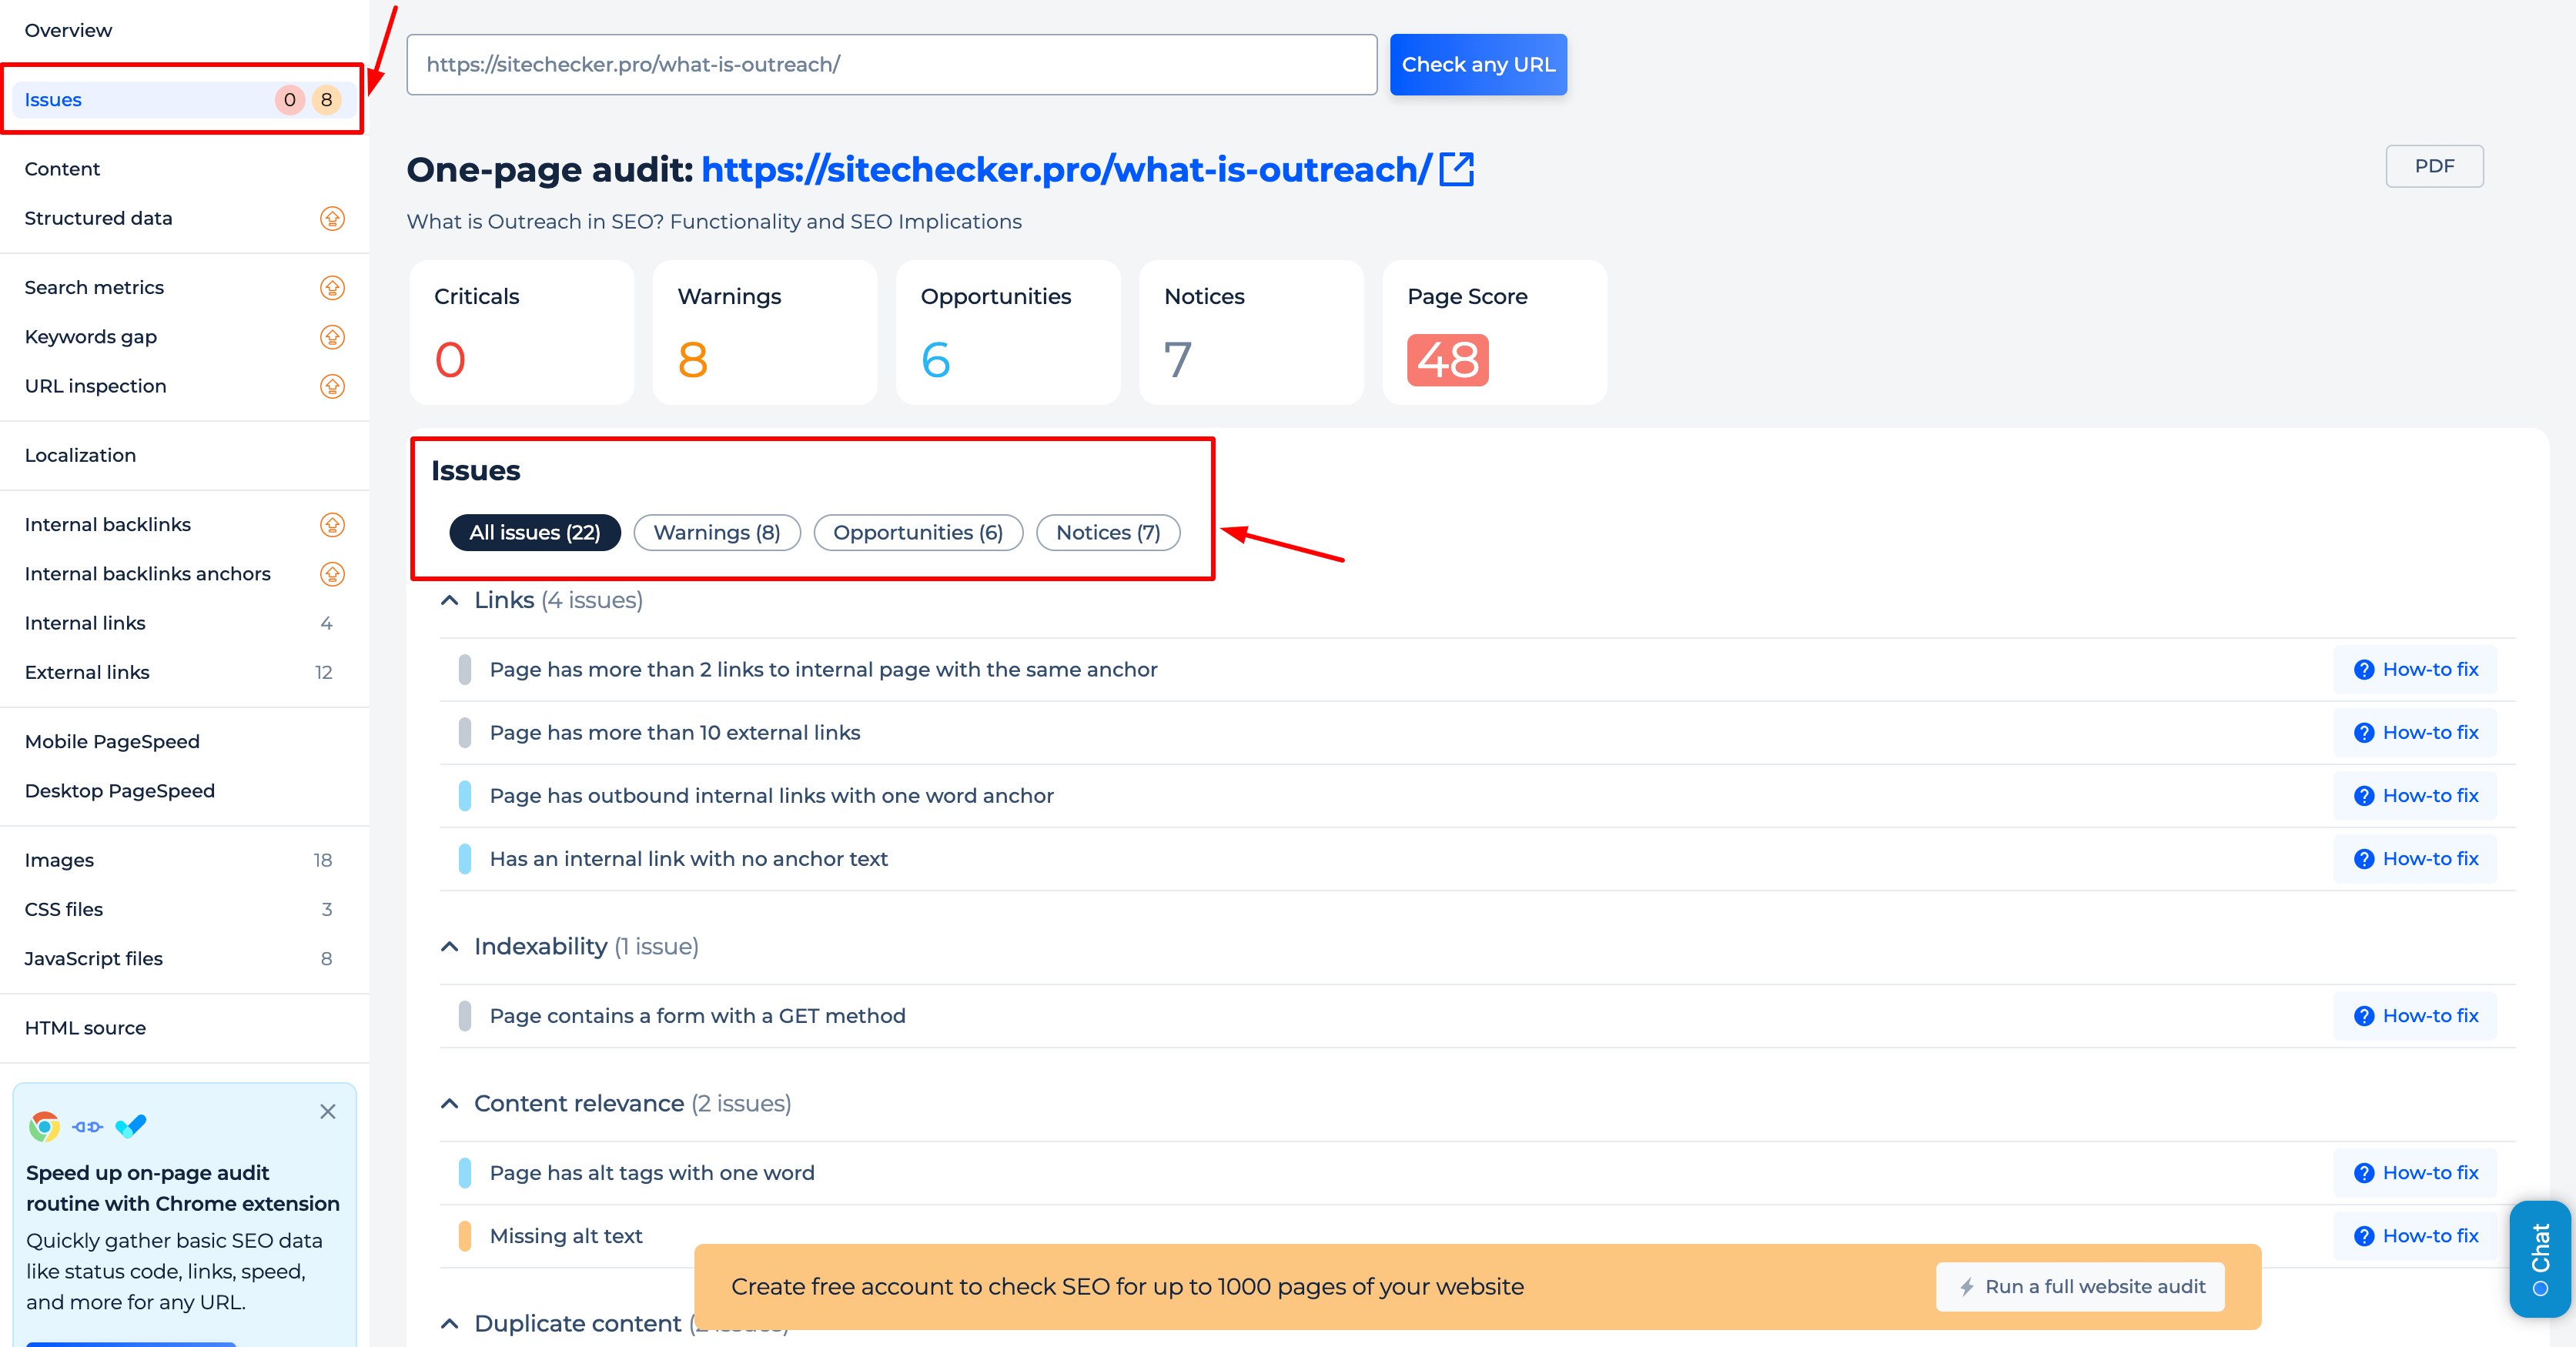Screen dimensions: 2576x1347
Task: Click the link-connector icon in the promo card
Action: point(88,1127)
